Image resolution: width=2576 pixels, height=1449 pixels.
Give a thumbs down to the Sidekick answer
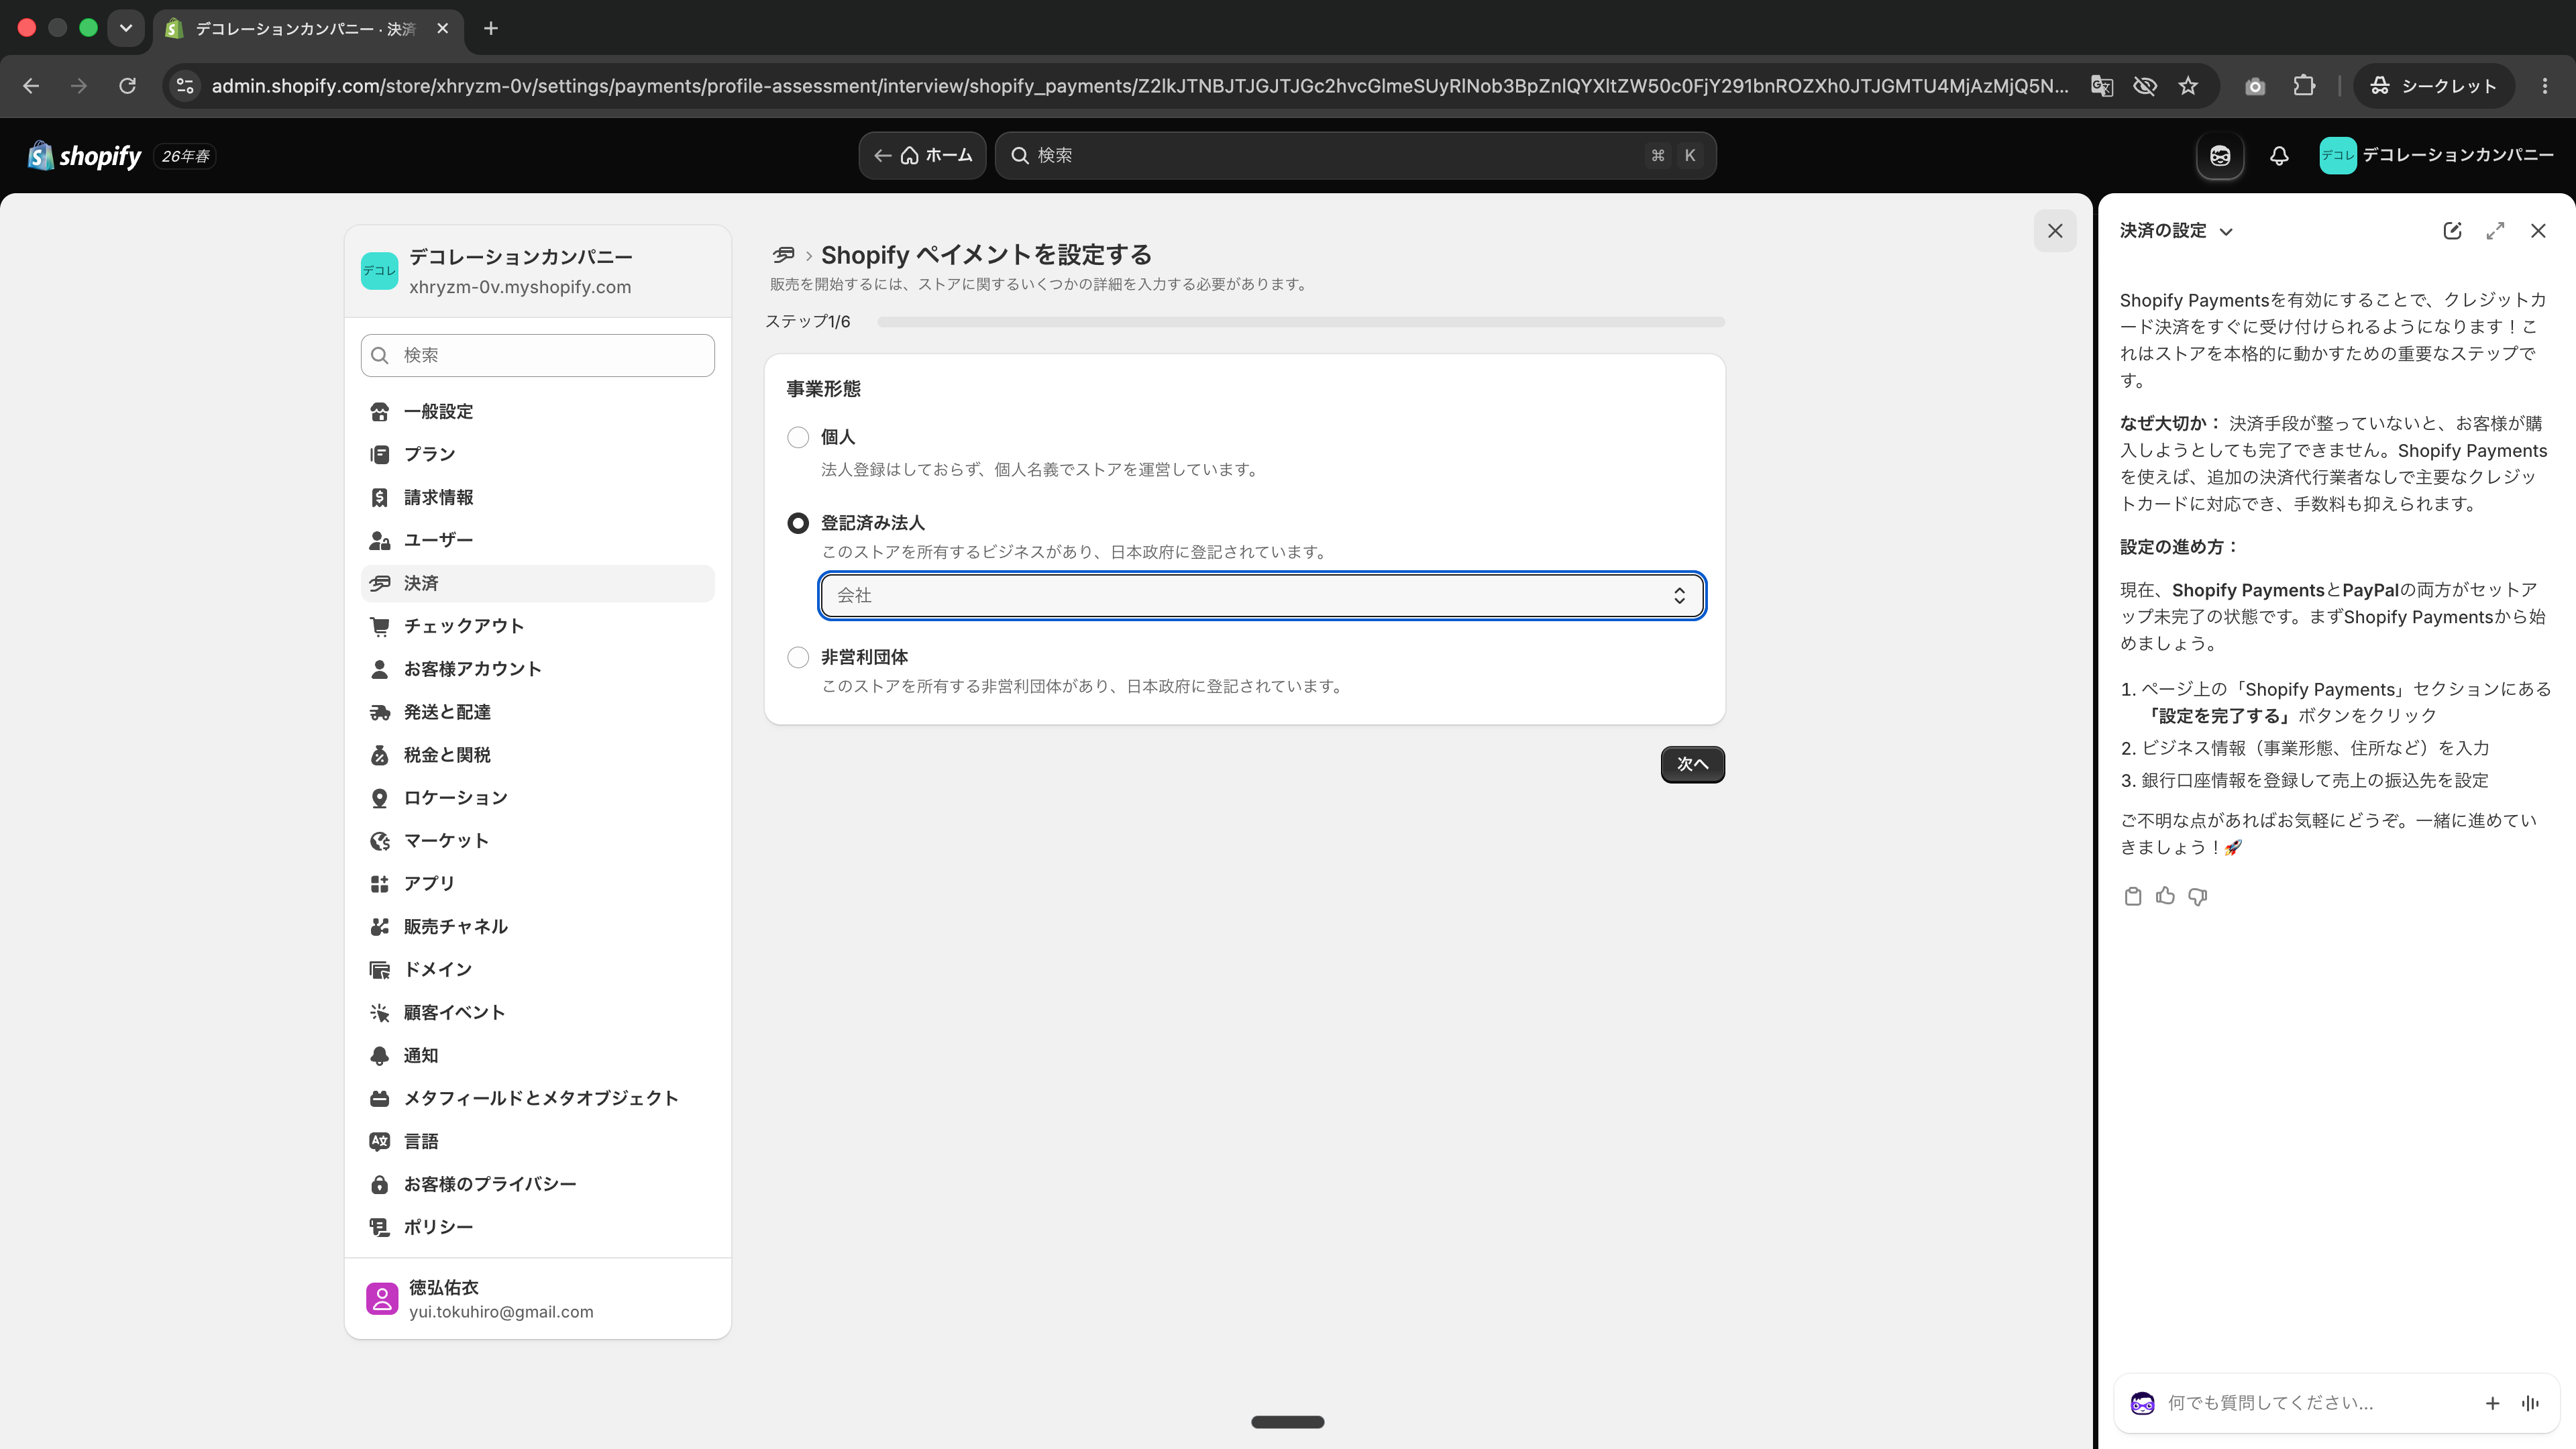tap(2198, 896)
